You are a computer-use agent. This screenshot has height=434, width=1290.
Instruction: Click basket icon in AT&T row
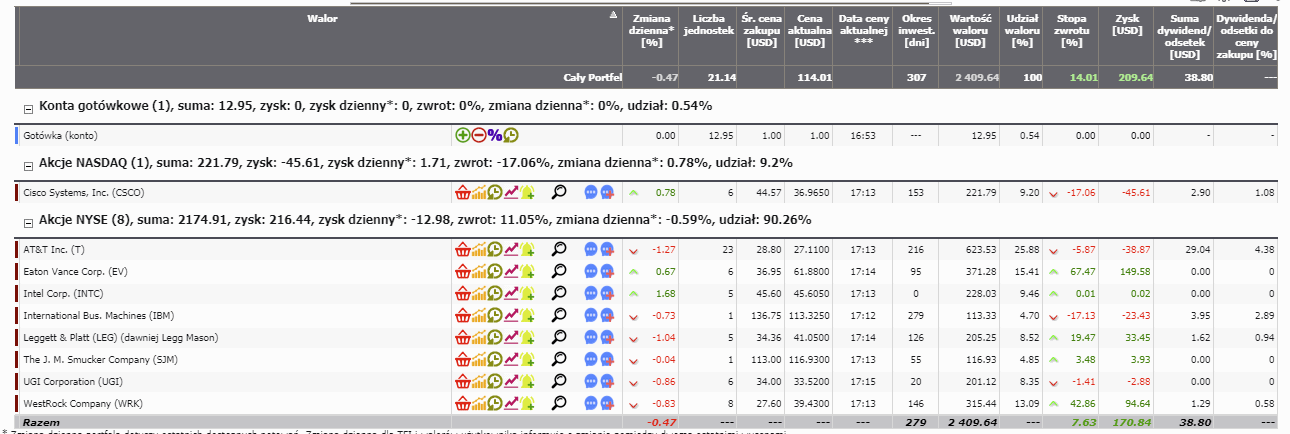[463, 249]
